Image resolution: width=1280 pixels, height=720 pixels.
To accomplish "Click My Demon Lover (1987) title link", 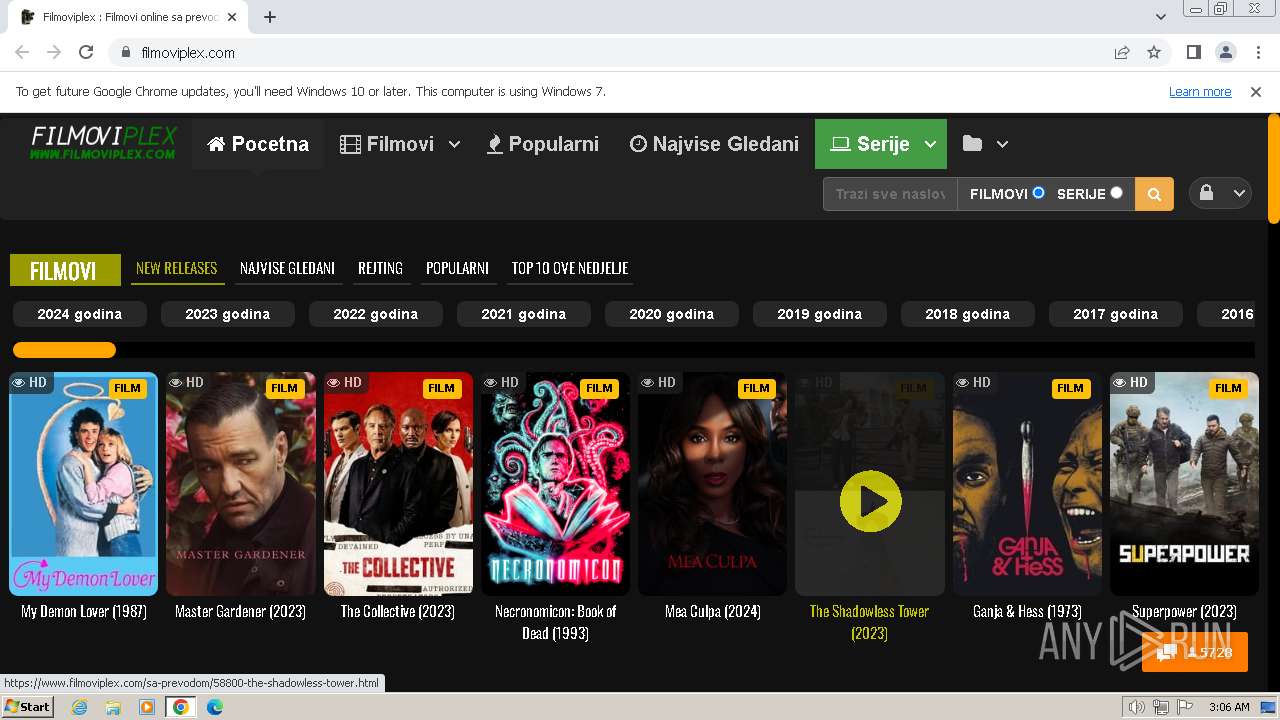I will click(x=84, y=611).
